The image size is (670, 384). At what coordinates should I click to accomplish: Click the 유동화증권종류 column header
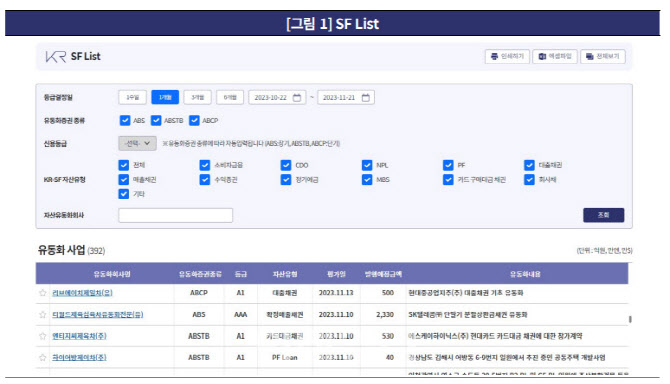[x=200, y=274]
